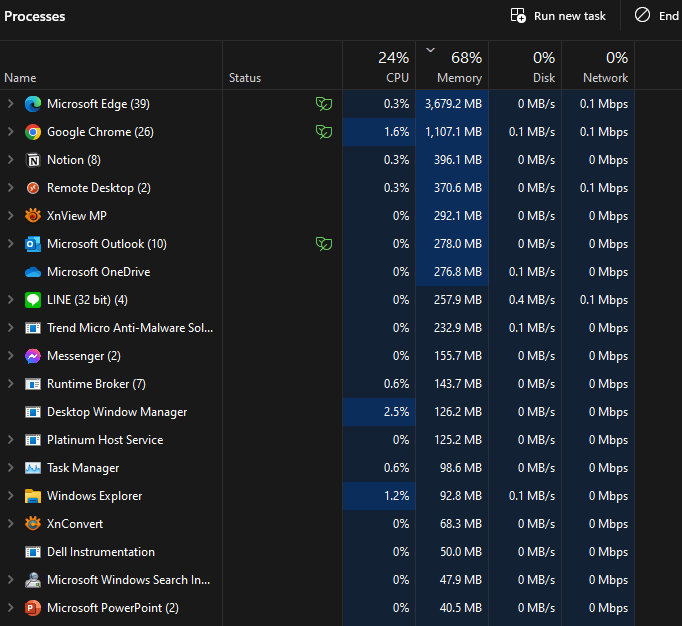Viewport: 682px width, 626px height.
Task: Click efficiency mode leaf icon for Microsoft Outlook
Action: (x=324, y=244)
